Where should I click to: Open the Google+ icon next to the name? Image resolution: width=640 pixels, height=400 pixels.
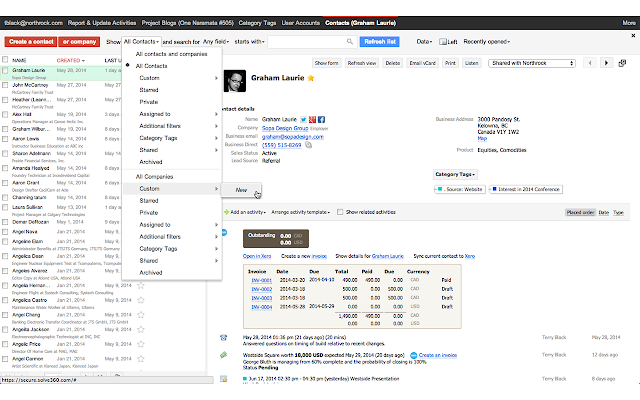[312, 120]
